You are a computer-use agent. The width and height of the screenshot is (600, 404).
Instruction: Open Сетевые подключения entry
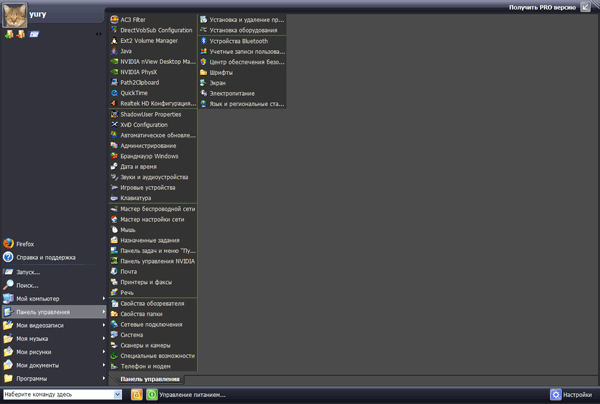tap(153, 324)
